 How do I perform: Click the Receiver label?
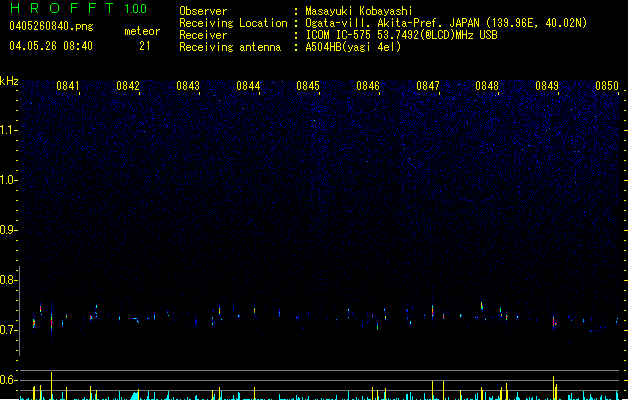click(x=203, y=35)
